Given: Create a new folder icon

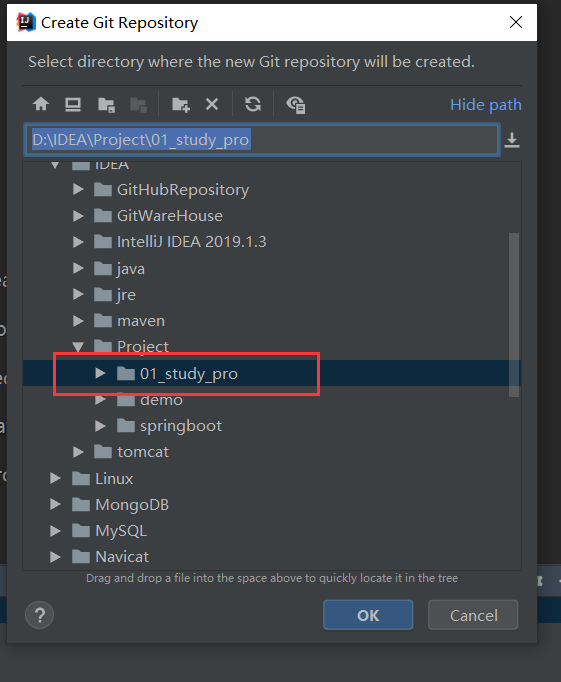Looking at the screenshot, I should pyautogui.click(x=180, y=105).
